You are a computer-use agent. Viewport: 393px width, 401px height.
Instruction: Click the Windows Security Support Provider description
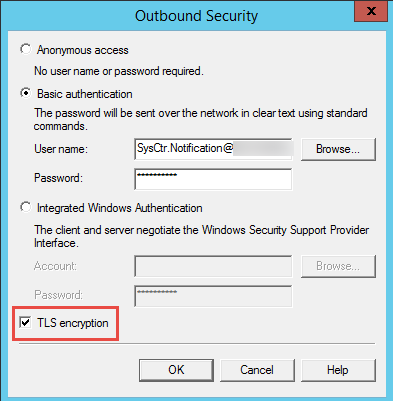tap(201, 236)
